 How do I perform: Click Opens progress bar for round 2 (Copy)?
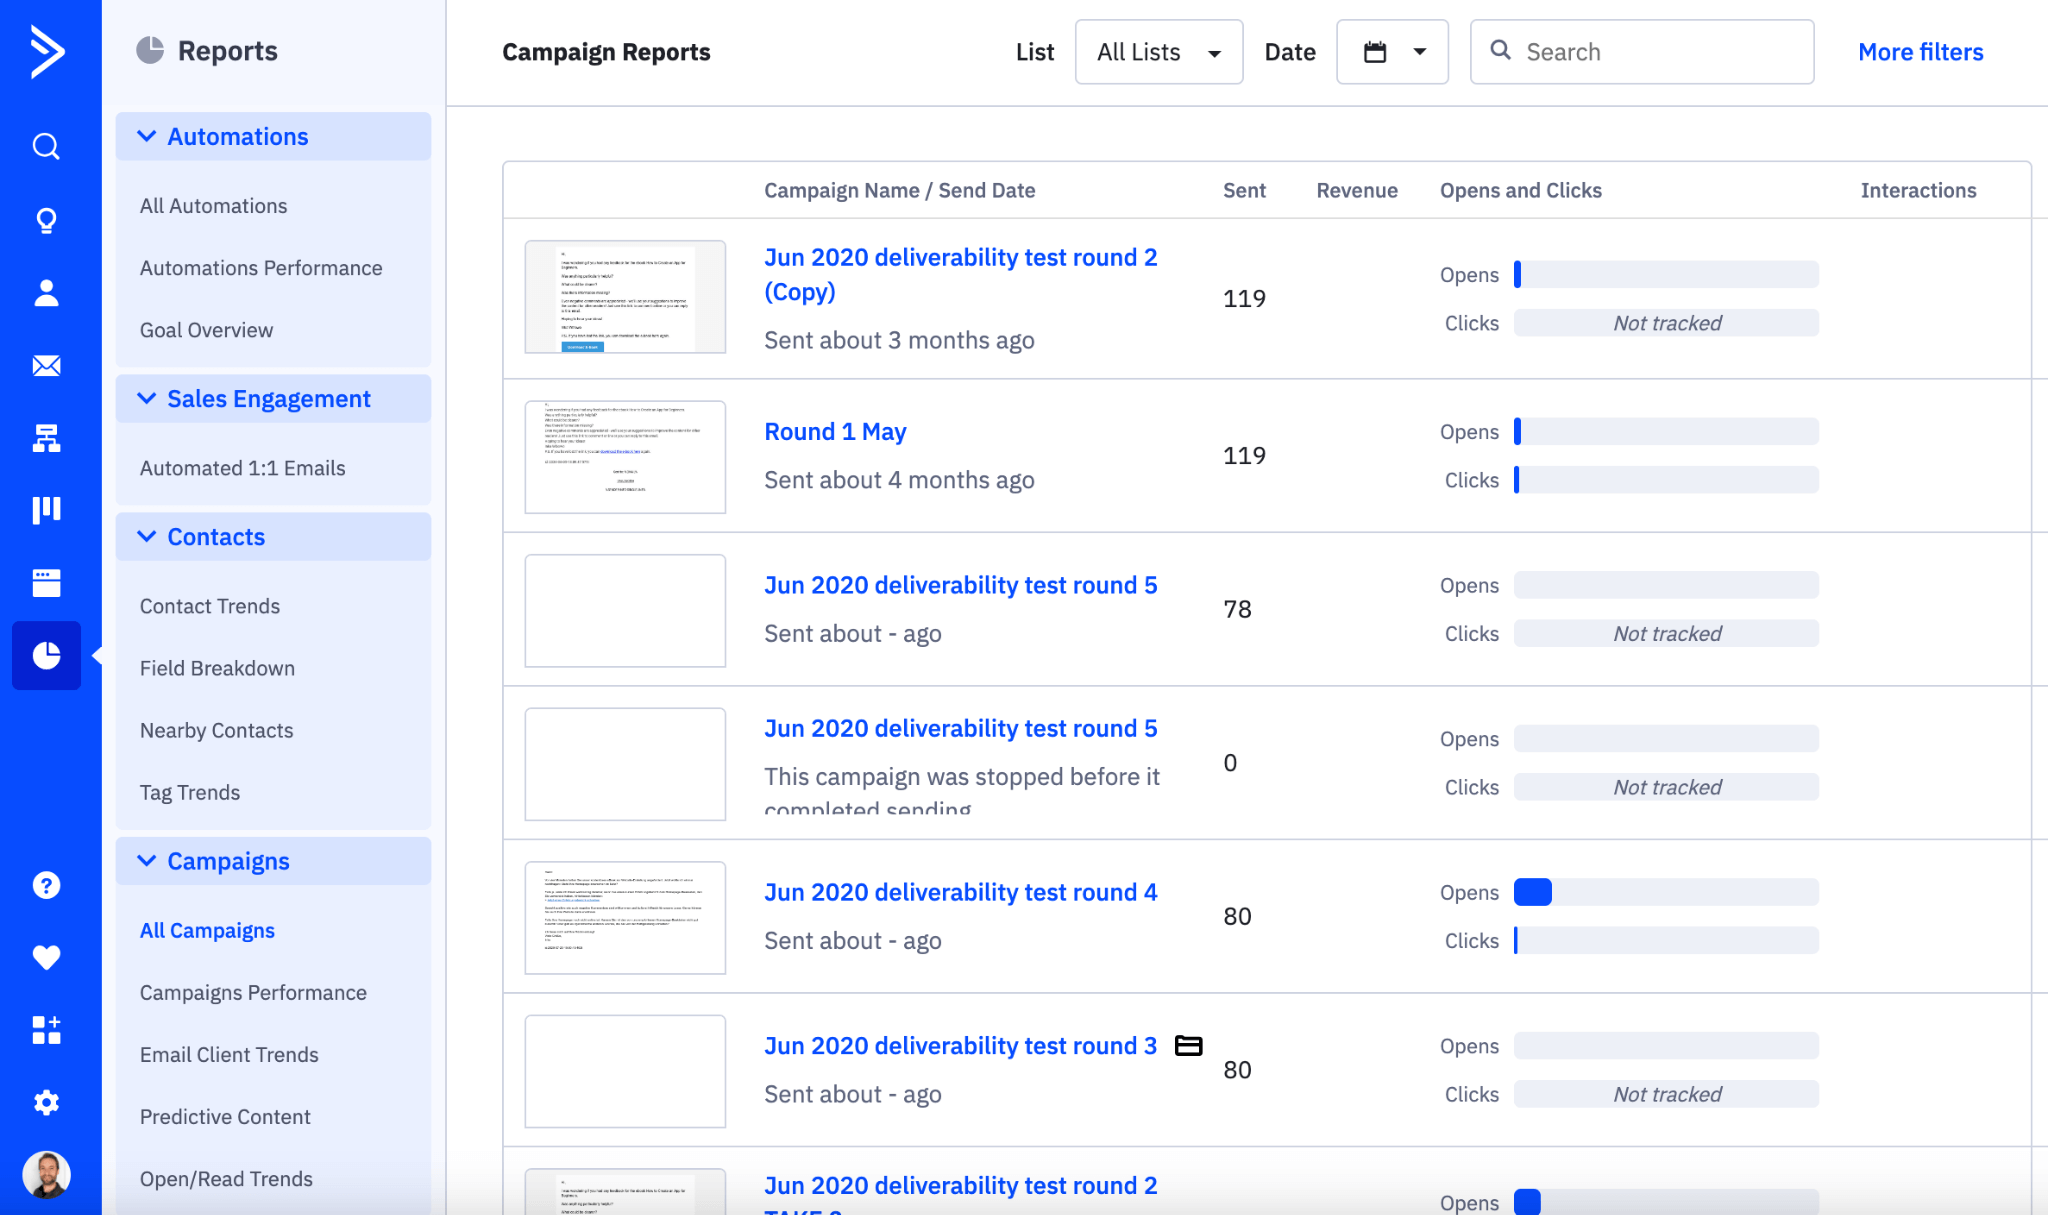tap(1666, 274)
